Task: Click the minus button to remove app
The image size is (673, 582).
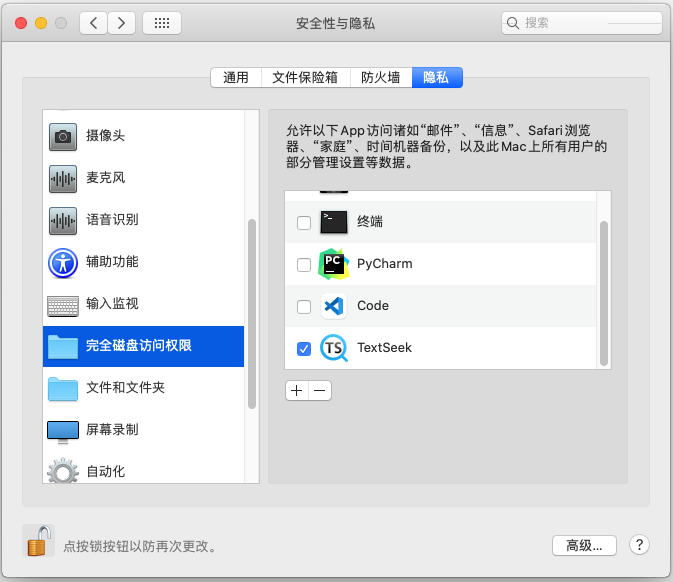Action: (319, 391)
